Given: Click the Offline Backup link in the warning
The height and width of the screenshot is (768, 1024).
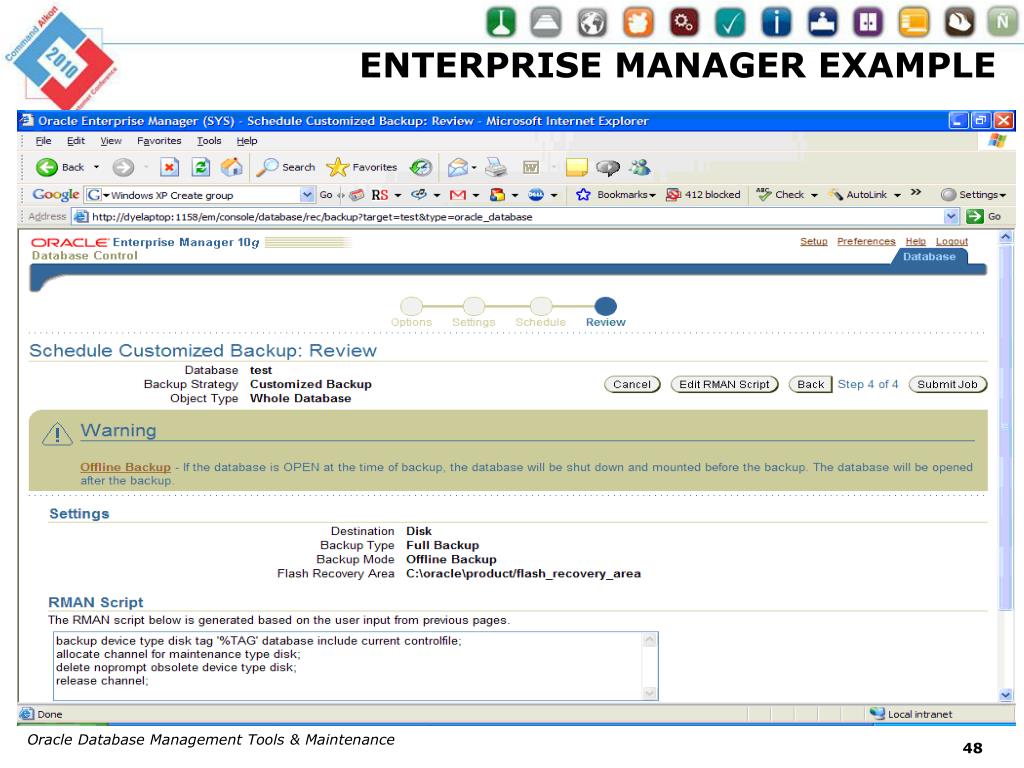Looking at the screenshot, I should tap(125, 467).
